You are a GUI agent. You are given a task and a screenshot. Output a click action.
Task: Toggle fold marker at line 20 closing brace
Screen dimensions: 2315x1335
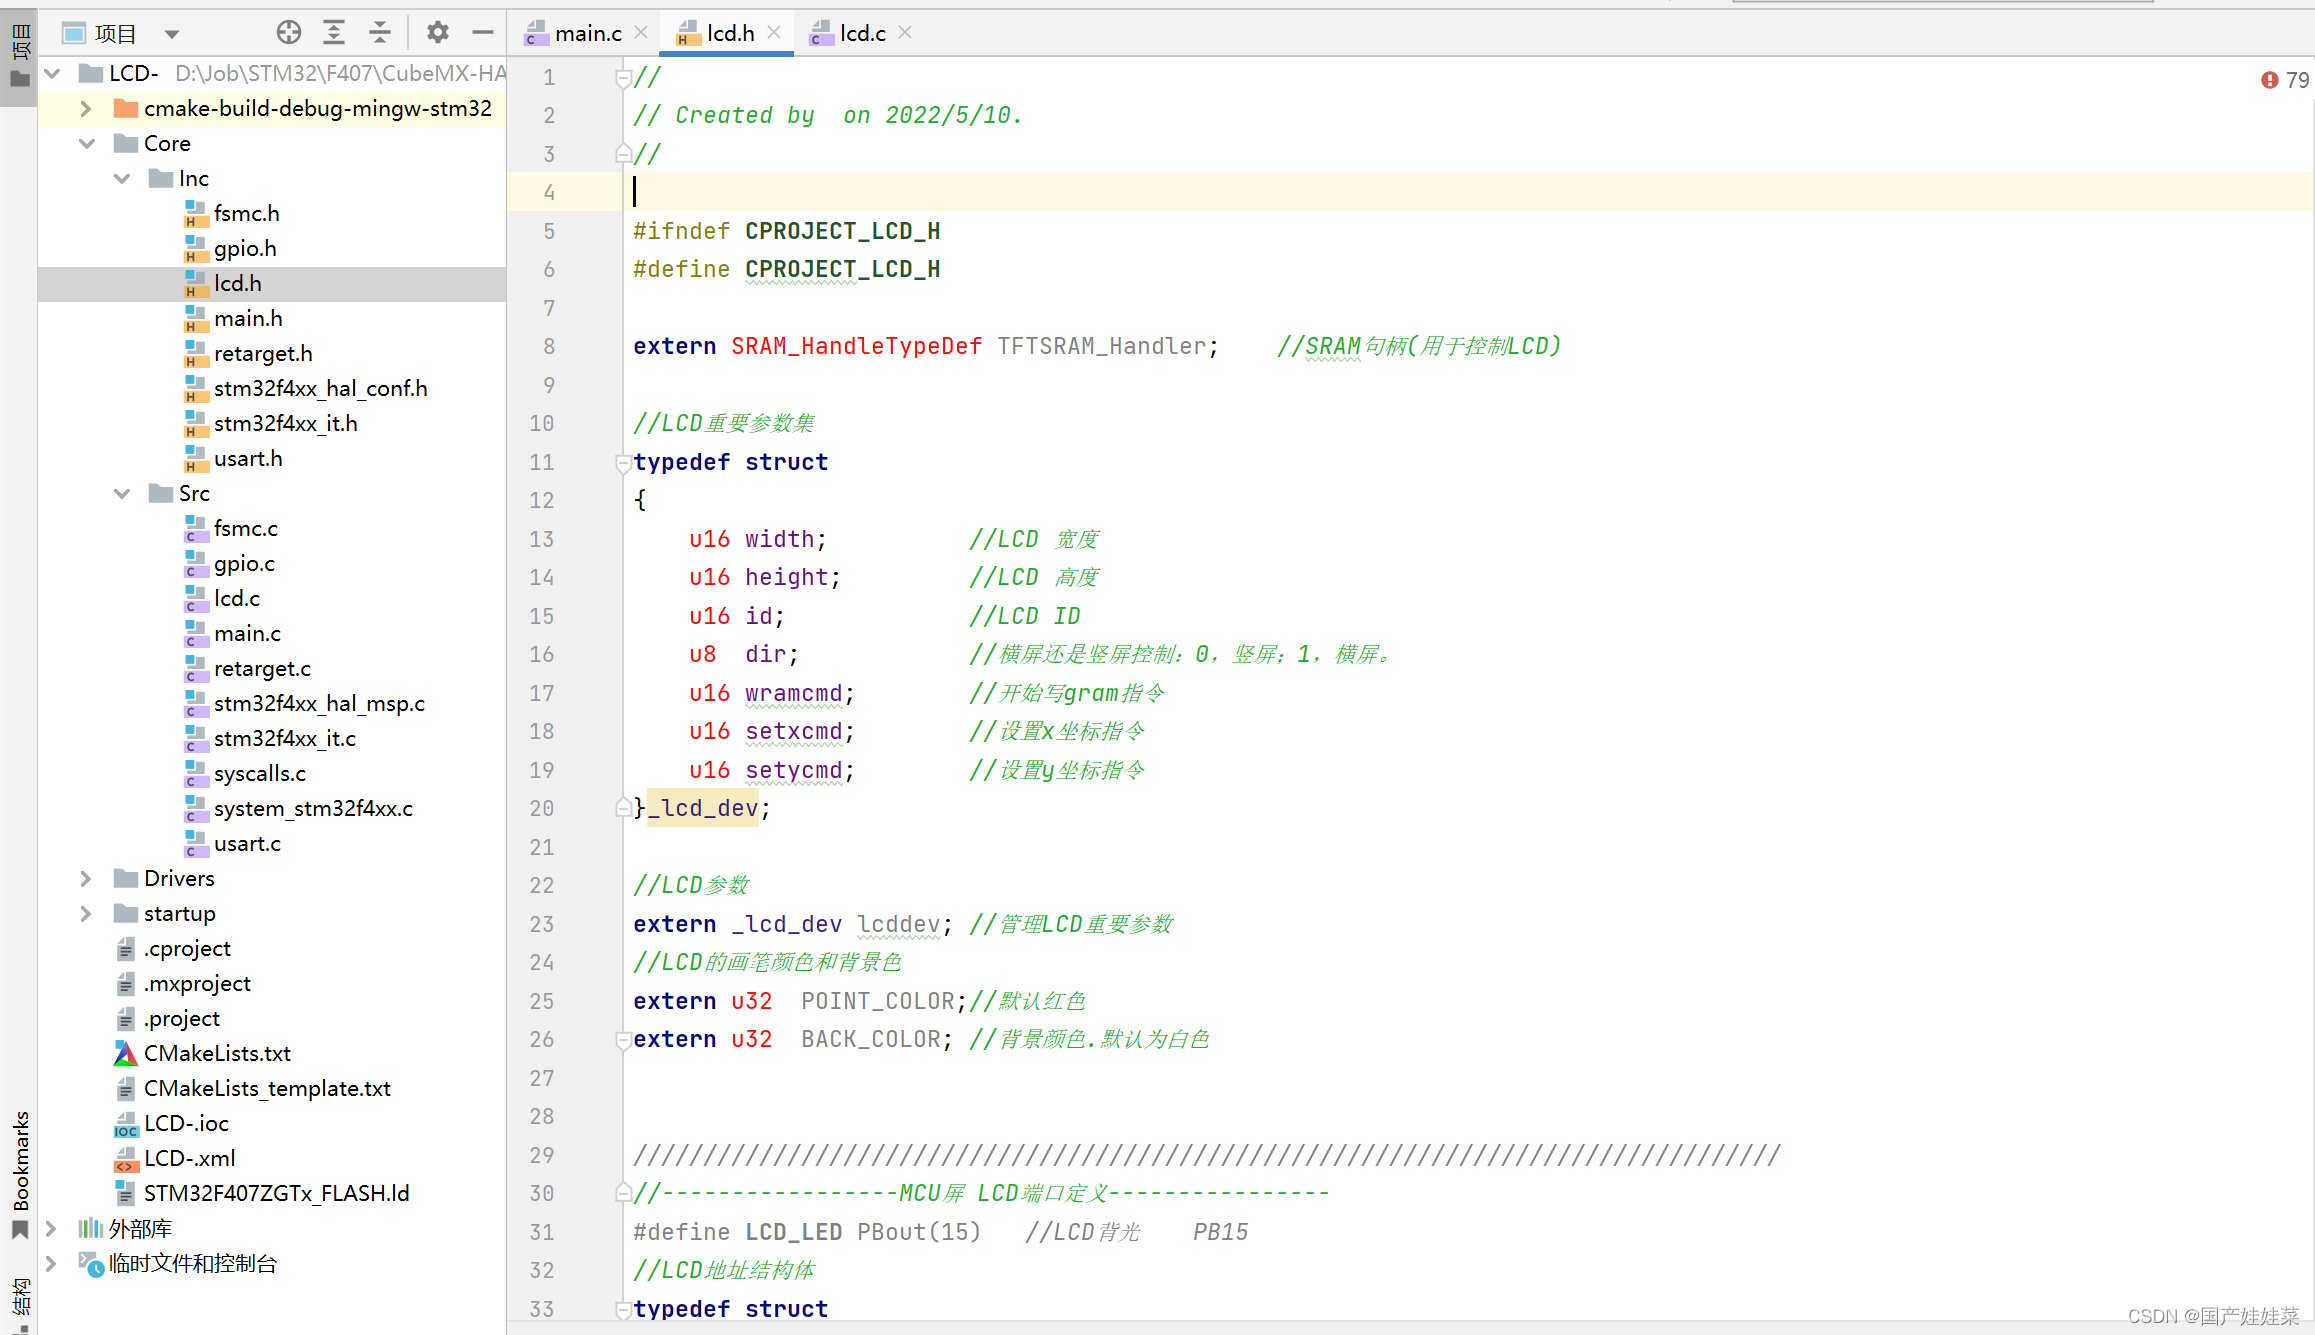click(623, 808)
